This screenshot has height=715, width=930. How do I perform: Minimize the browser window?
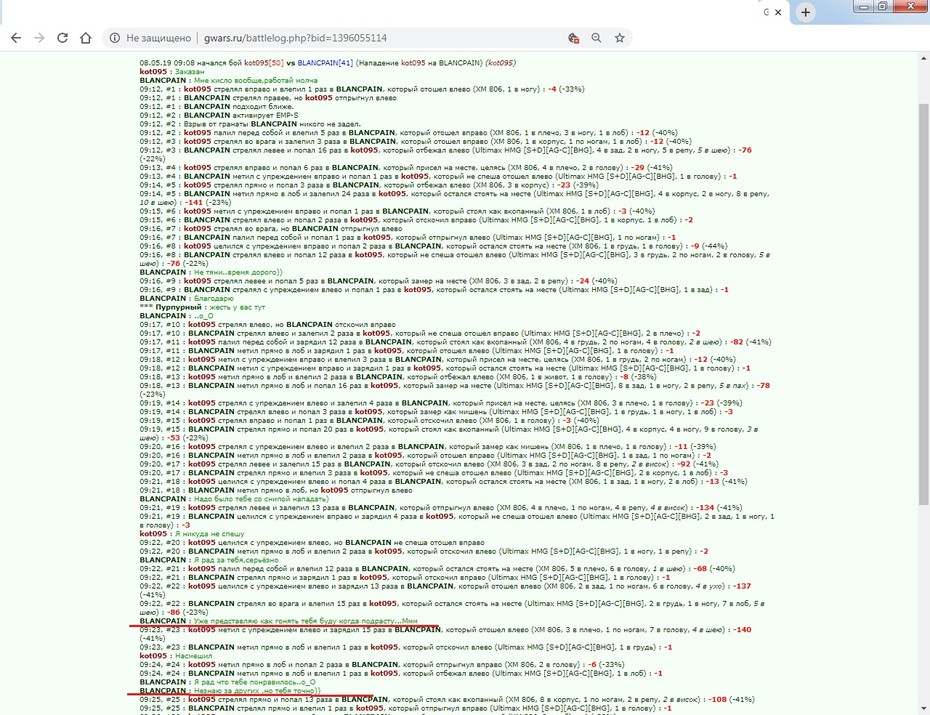(864, 7)
